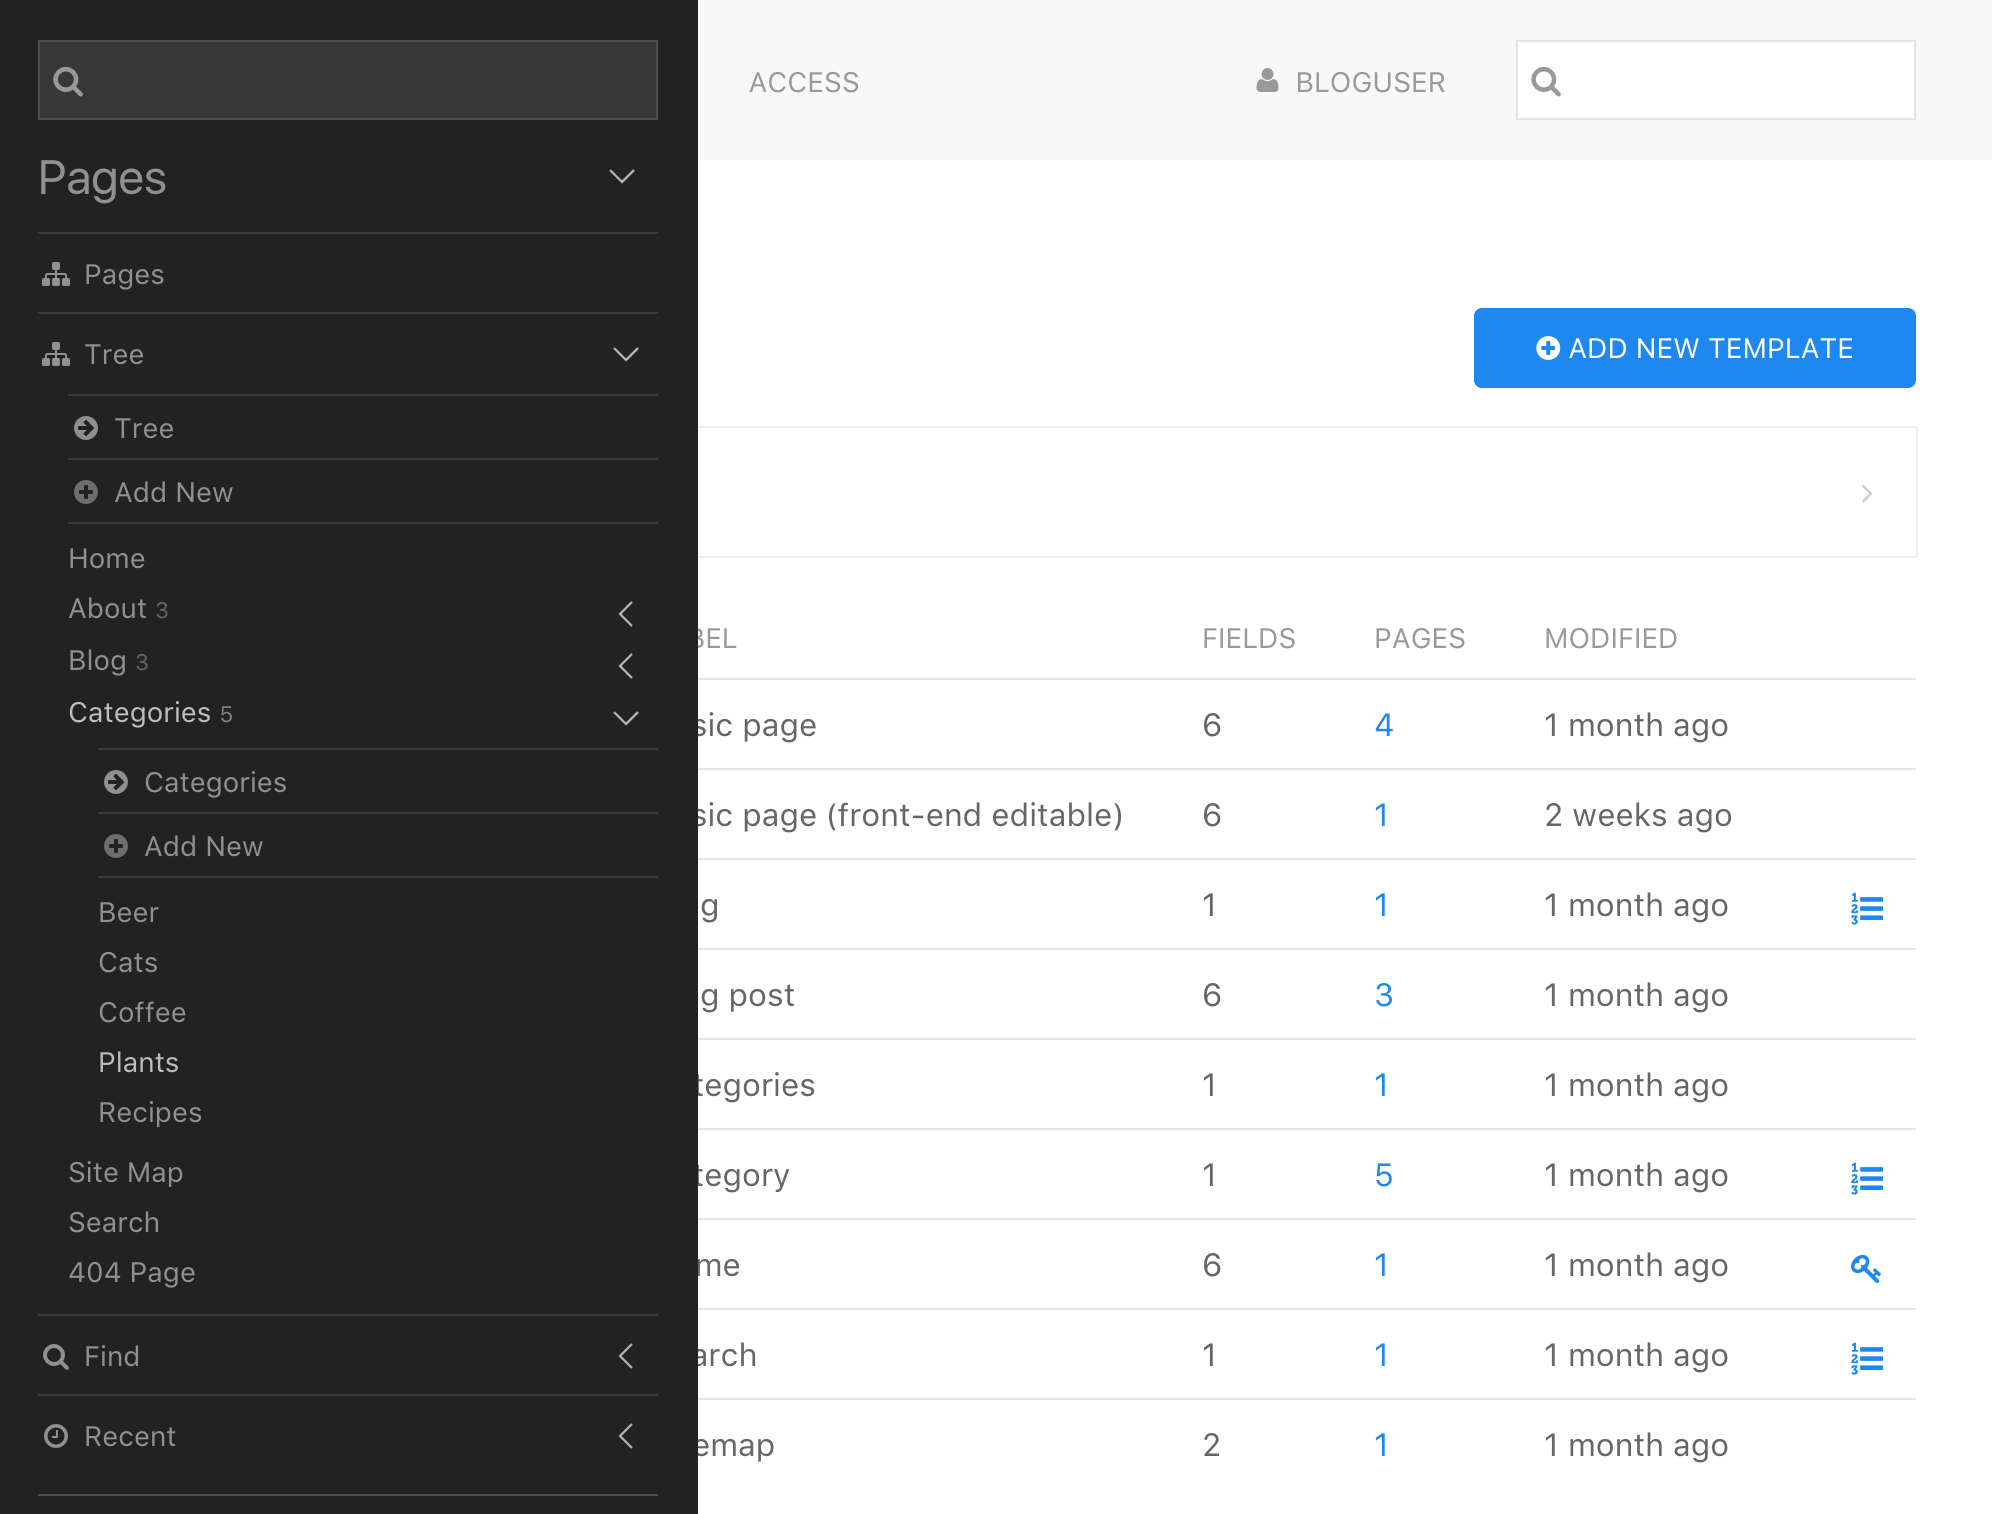1992x1514 pixels.
Task: Collapse the Pages sidebar header chevron
Action: tap(622, 177)
